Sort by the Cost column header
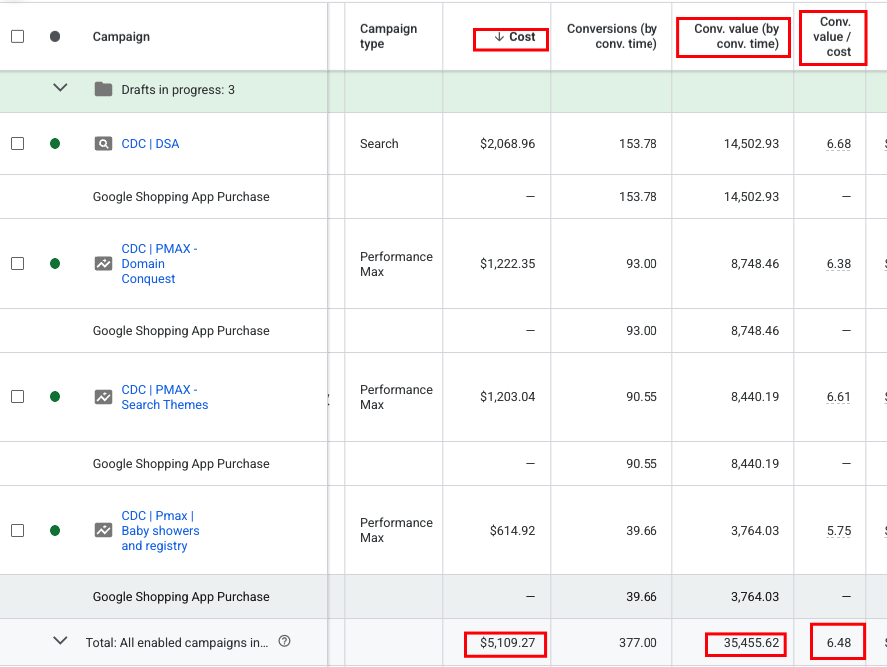The image size is (887, 667). click(x=522, y=37)
